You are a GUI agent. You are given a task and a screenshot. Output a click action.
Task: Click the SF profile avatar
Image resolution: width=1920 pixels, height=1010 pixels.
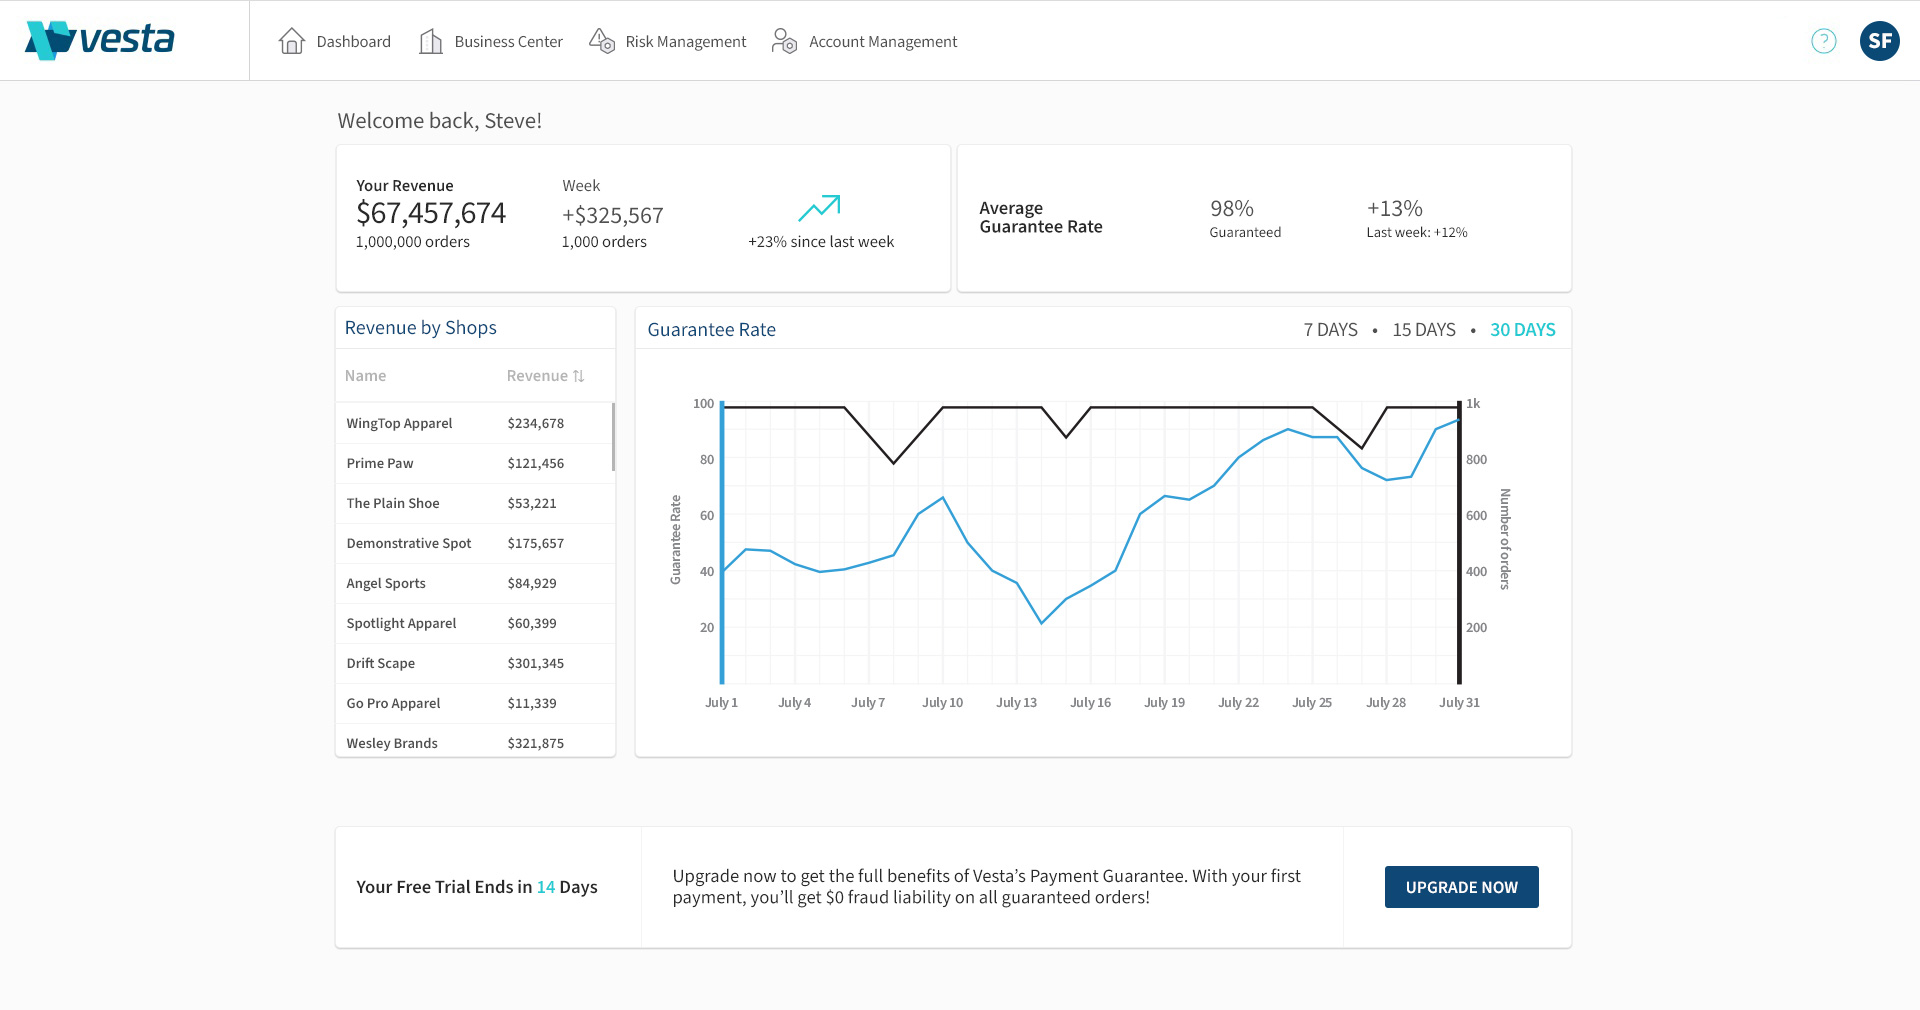click(1880, 40)
